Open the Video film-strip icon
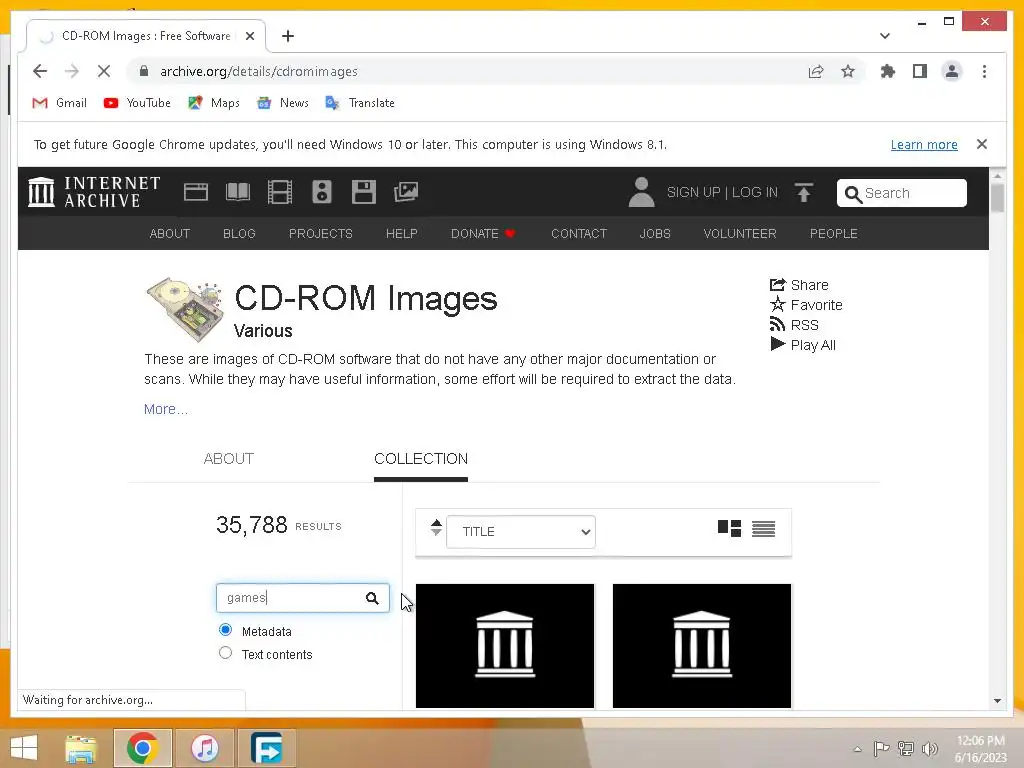This screenshot has height=768, width=1024. pyautogui.click(x=280, y=192)
